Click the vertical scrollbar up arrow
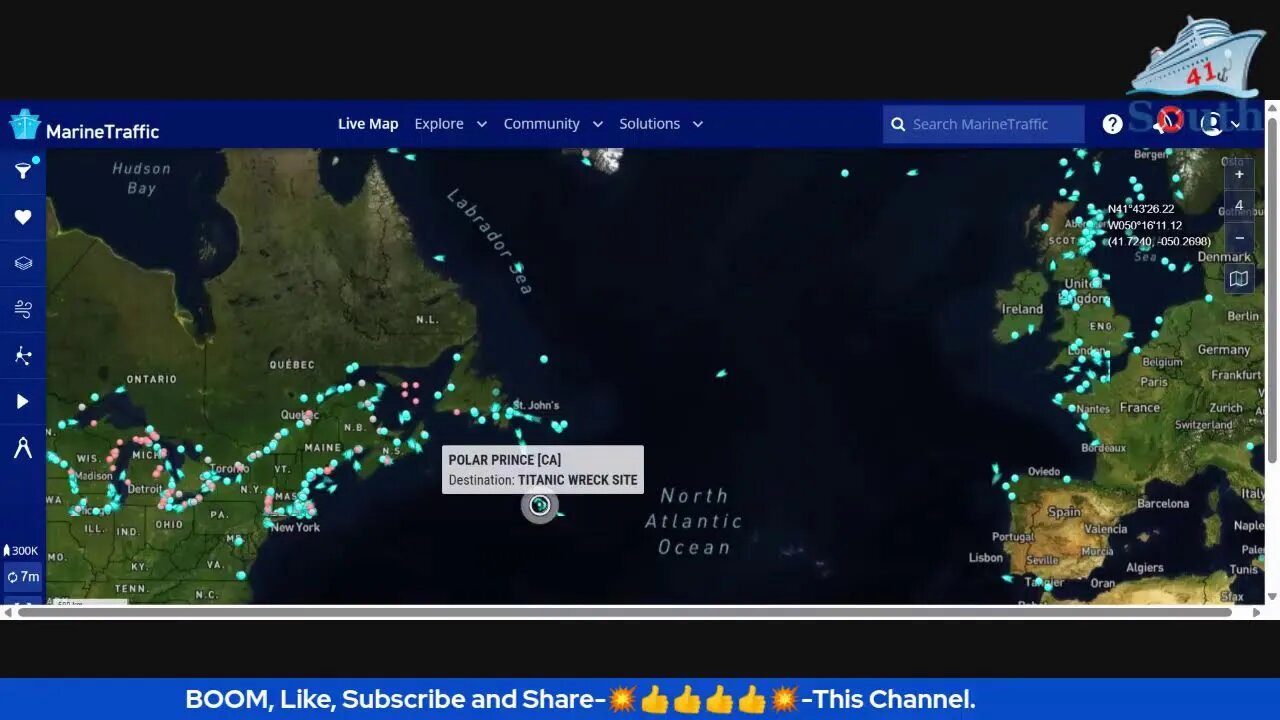This screenshot has height=720, width=1280. click(1273, 106)
